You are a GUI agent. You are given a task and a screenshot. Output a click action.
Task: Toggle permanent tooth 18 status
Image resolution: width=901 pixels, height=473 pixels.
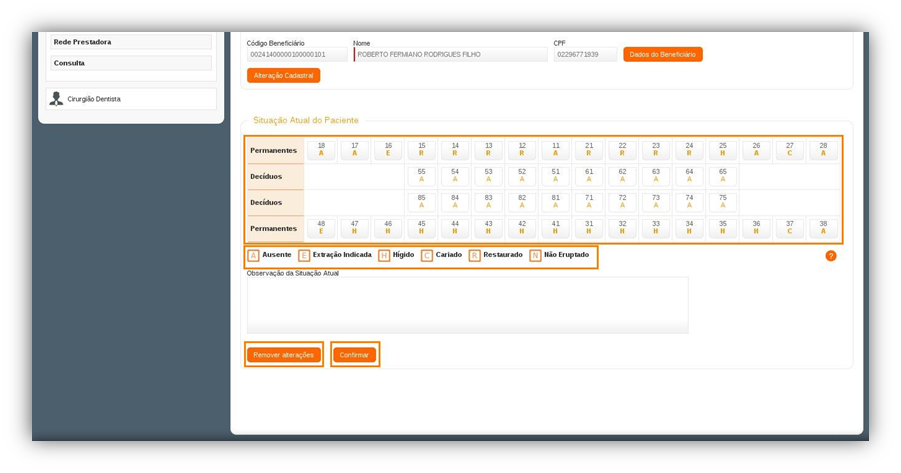(x=321, y=150)
